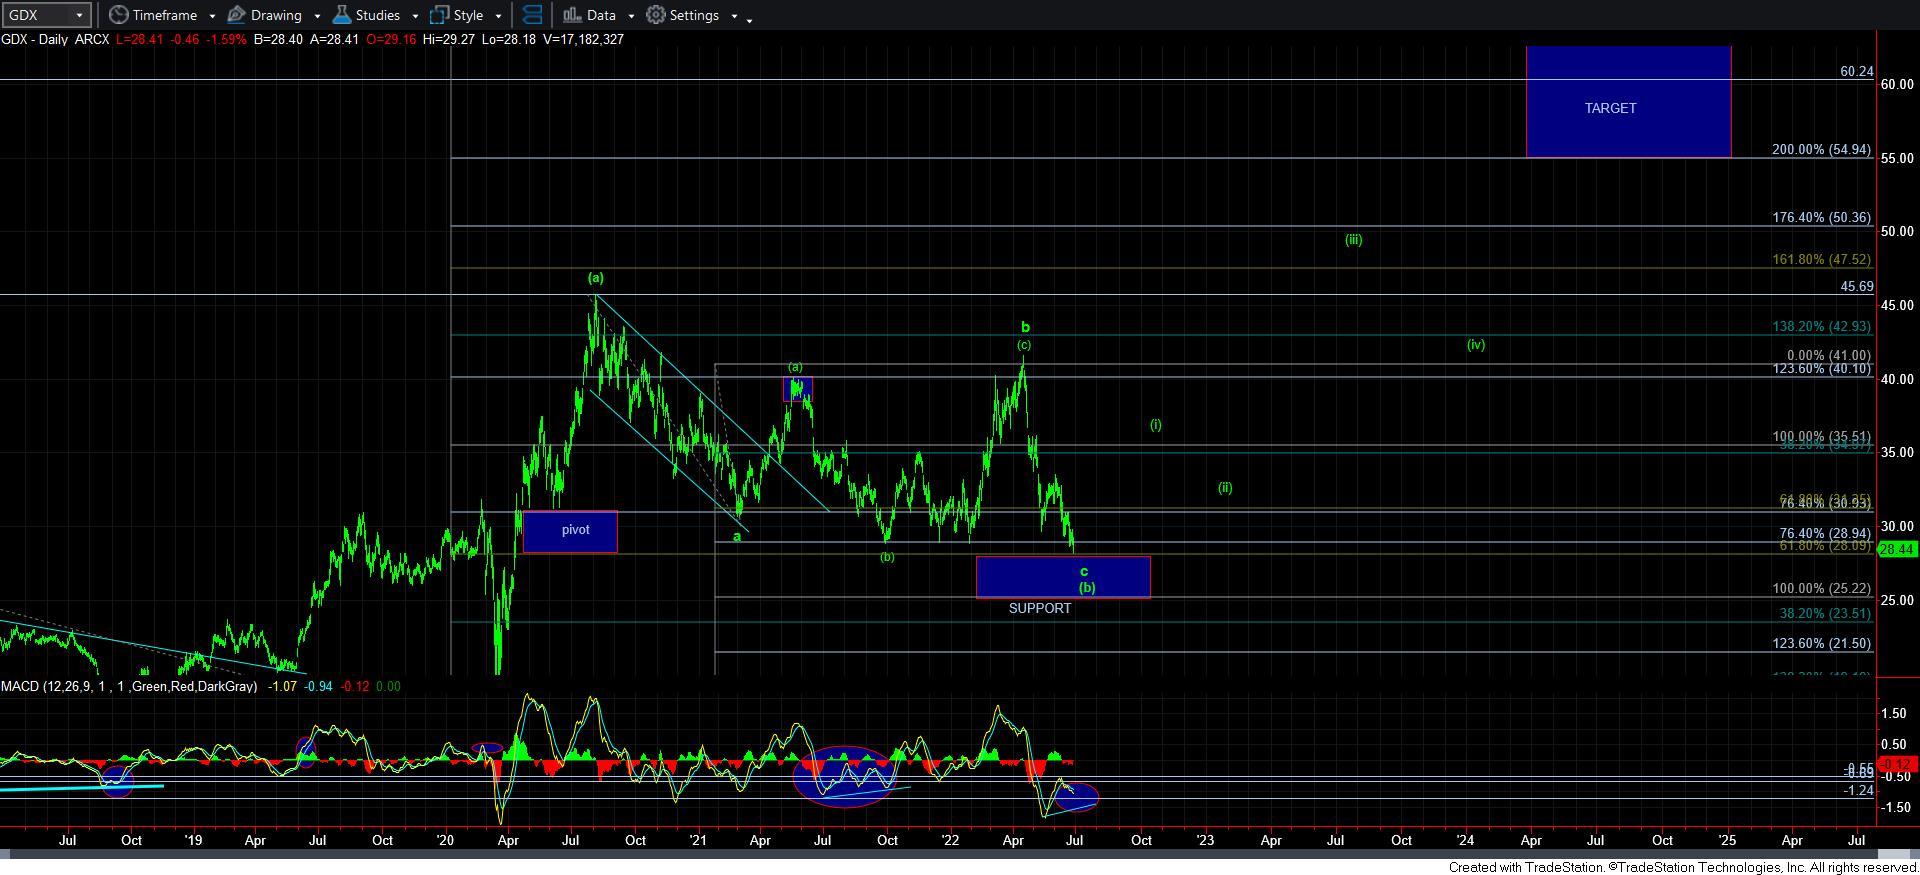
Task: Click the 176.40% (50.36) Fibonacci label
Action: point(1821,217)
